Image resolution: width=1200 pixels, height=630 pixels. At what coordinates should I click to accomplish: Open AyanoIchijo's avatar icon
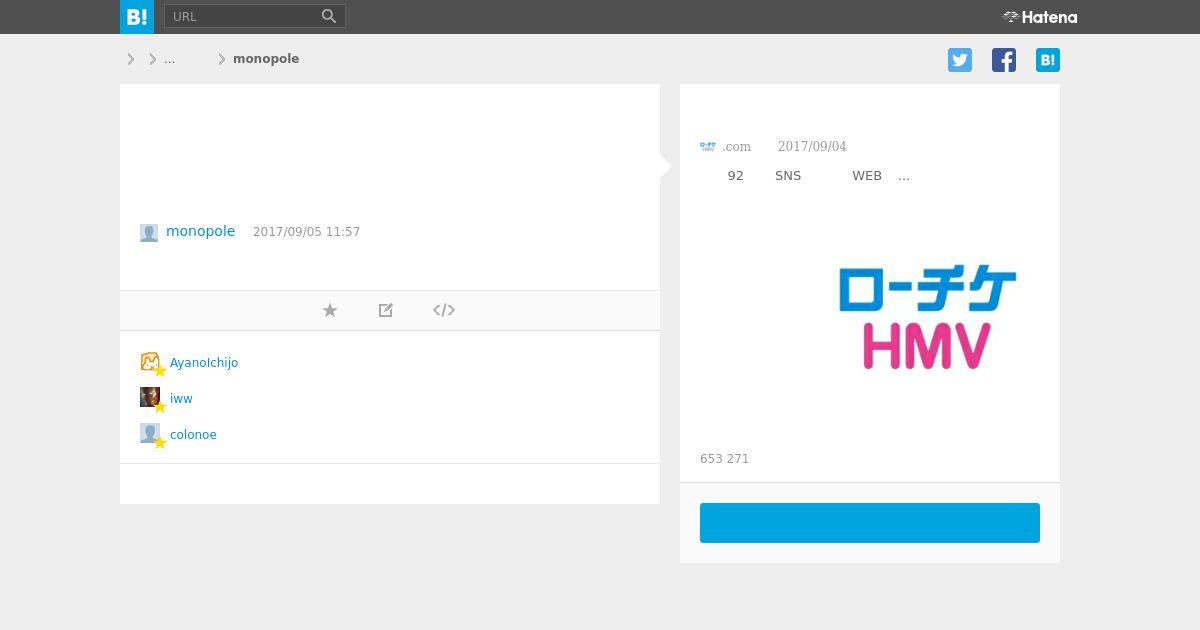150,361
